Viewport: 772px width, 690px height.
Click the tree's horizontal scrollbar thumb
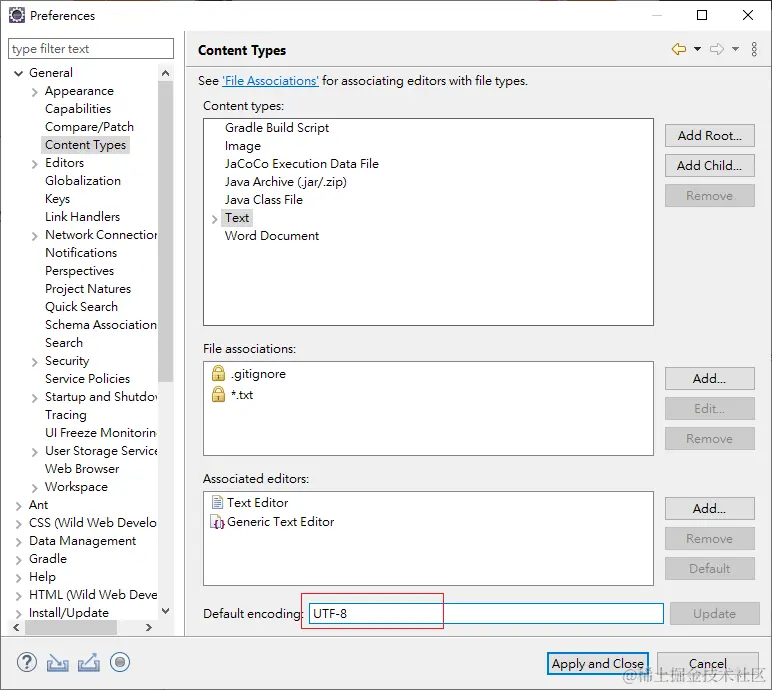71,627
